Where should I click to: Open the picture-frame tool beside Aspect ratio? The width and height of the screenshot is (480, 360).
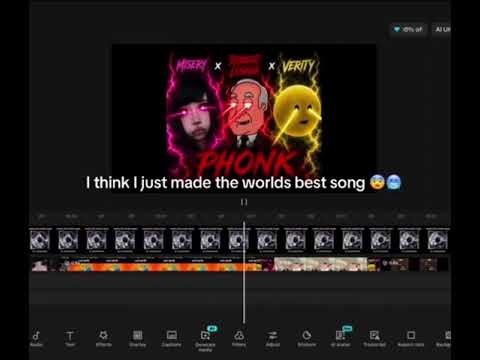(375, 338)
